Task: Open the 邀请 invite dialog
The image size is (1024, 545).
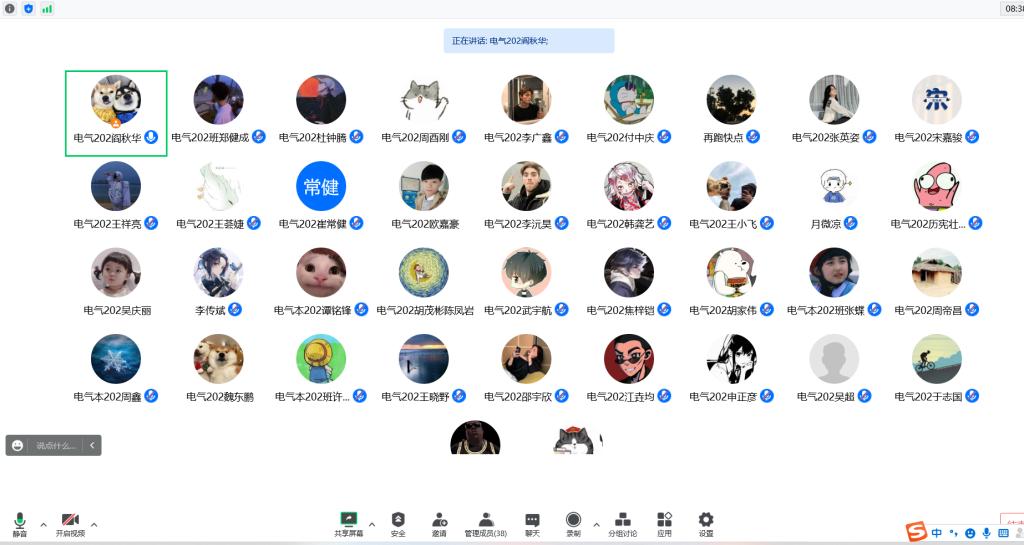Action: [439, 523]
